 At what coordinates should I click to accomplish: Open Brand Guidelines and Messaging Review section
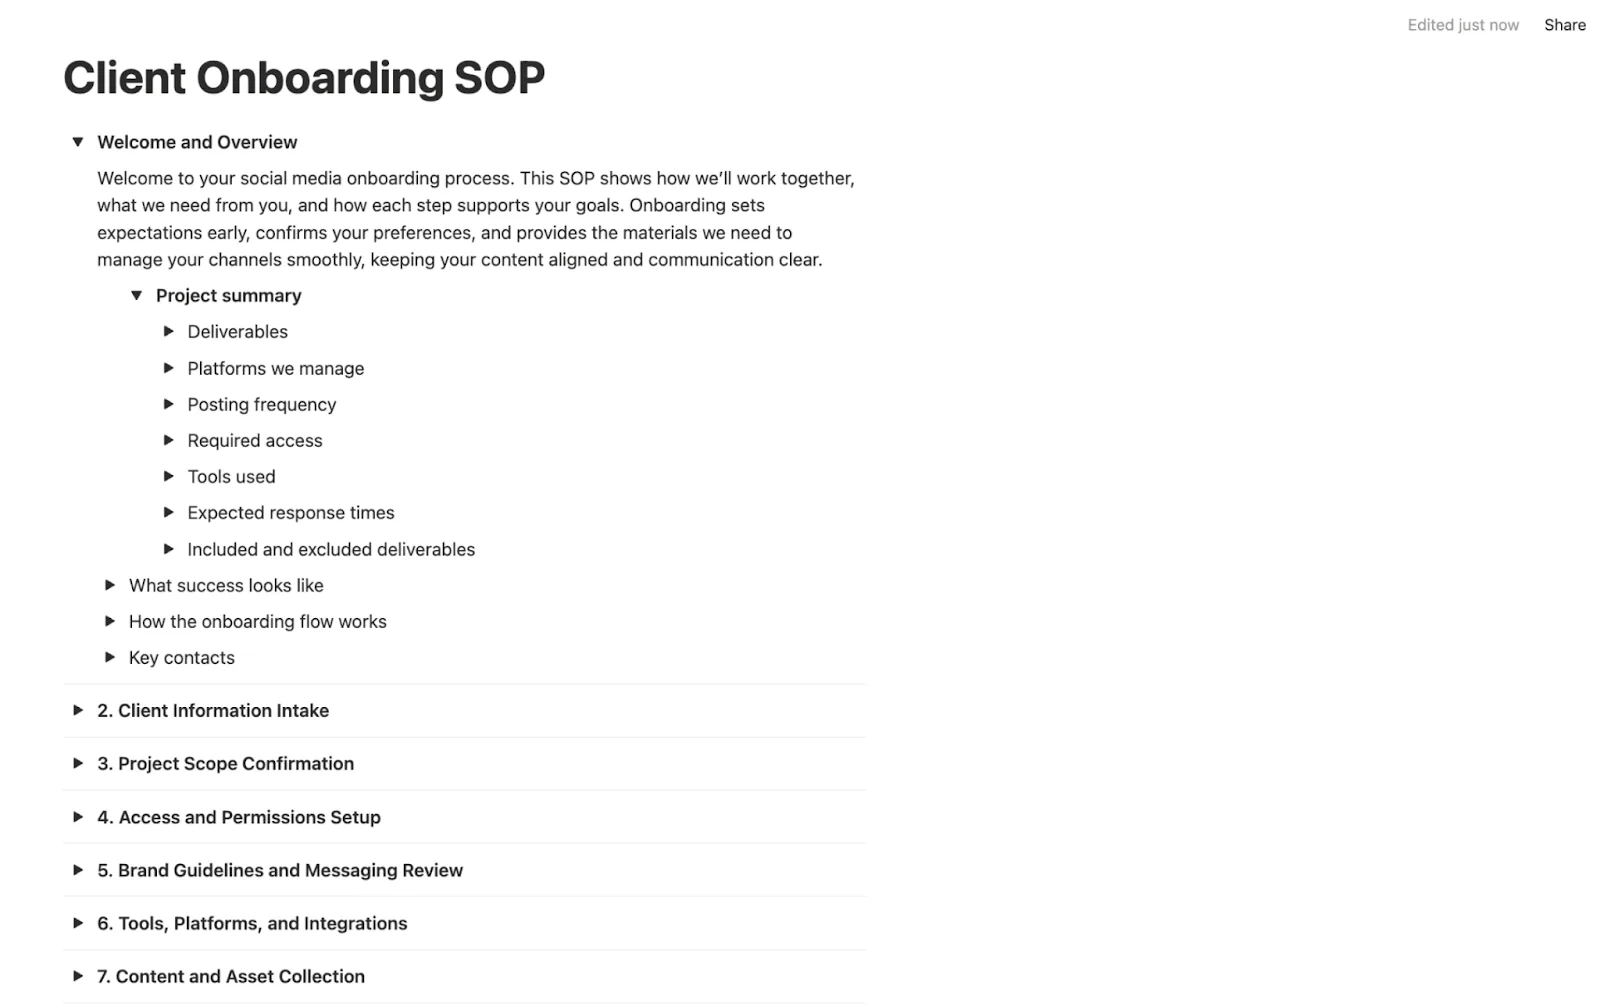[x=78, y=870]
